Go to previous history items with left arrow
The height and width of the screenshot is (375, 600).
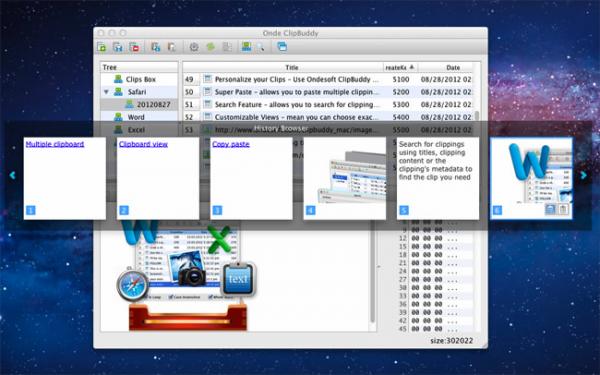(12, 175)
